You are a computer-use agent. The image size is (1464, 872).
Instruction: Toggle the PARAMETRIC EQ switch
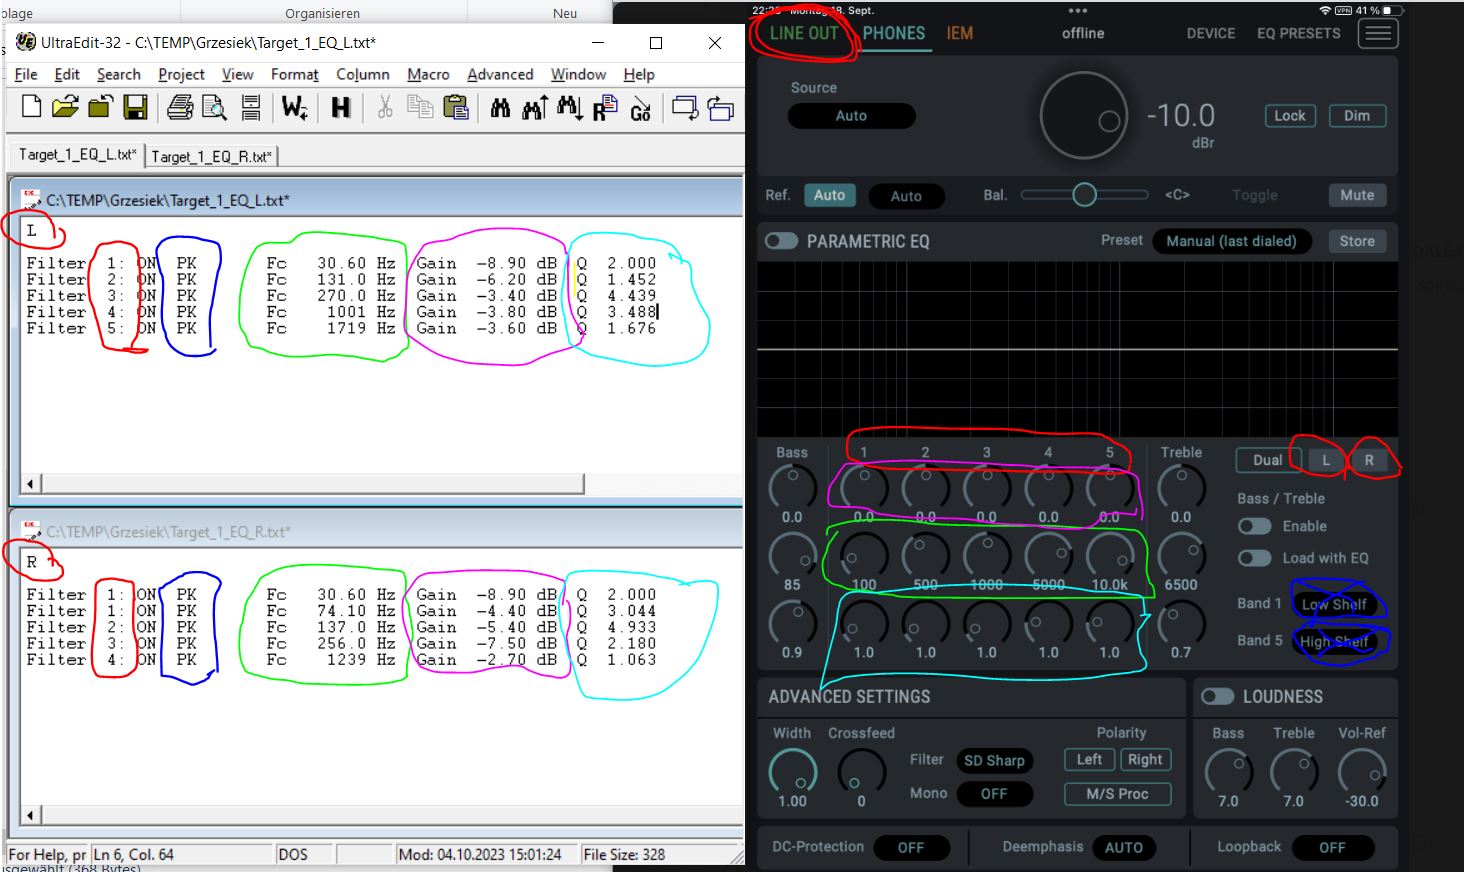pyautogui.click(x=781, y=241)
